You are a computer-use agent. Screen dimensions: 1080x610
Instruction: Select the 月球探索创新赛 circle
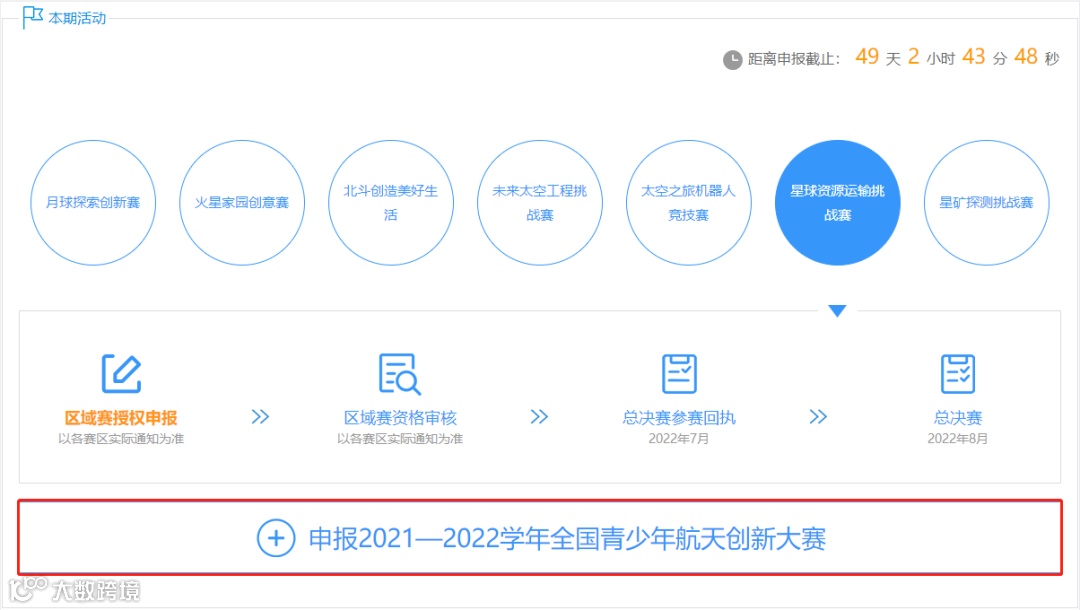(x=93, y=202)
